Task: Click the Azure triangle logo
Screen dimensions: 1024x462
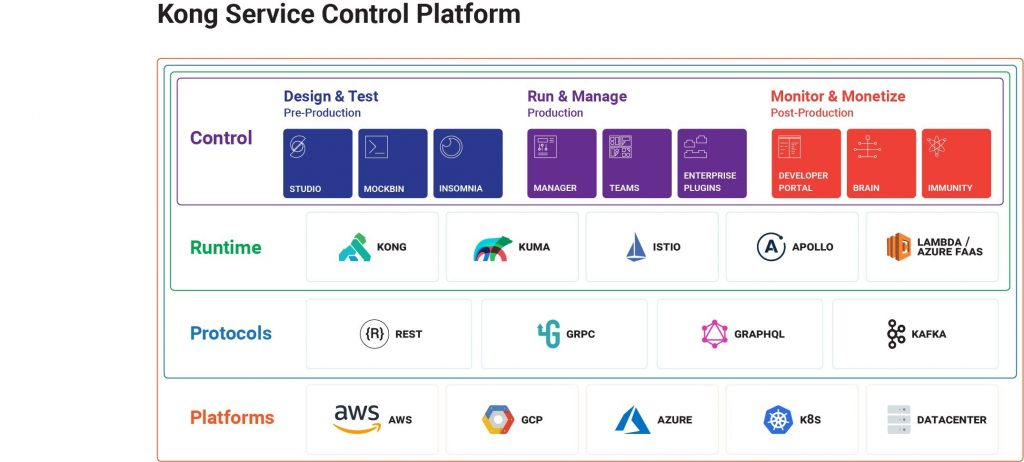Action: click(x=632, y=420)
